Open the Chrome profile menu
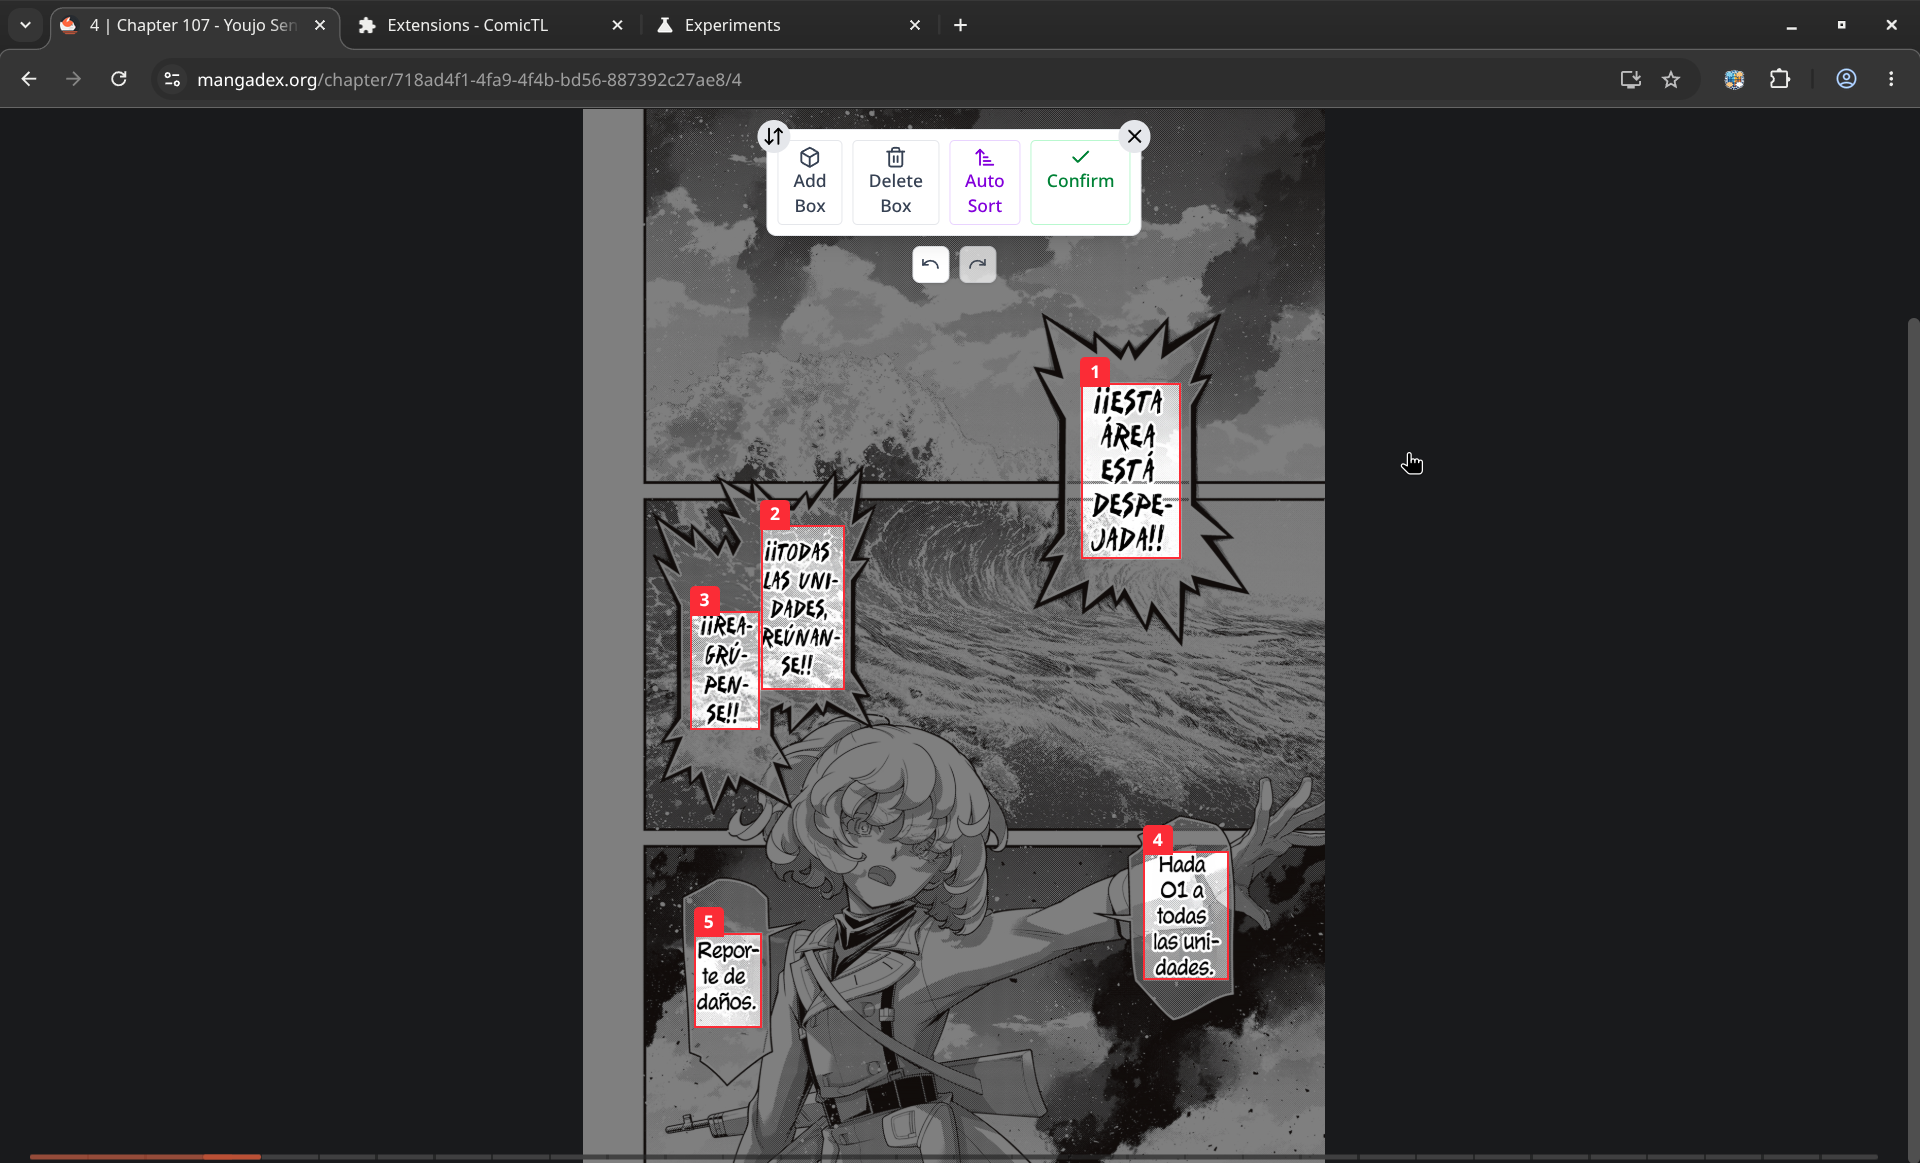The image size is (1920, 1163). [x=1846, y=79]
